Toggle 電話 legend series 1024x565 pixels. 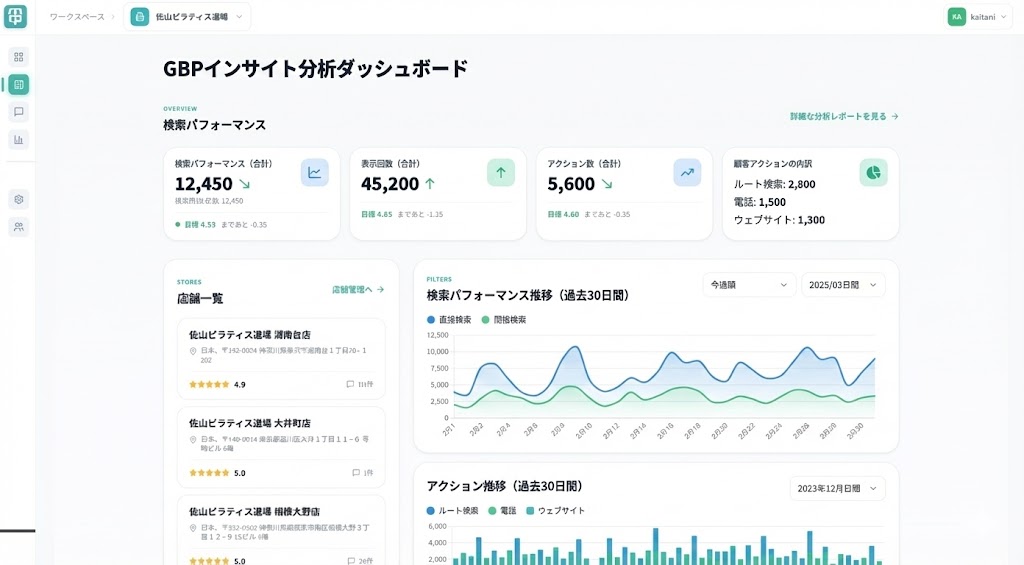(x=502, y=510)
